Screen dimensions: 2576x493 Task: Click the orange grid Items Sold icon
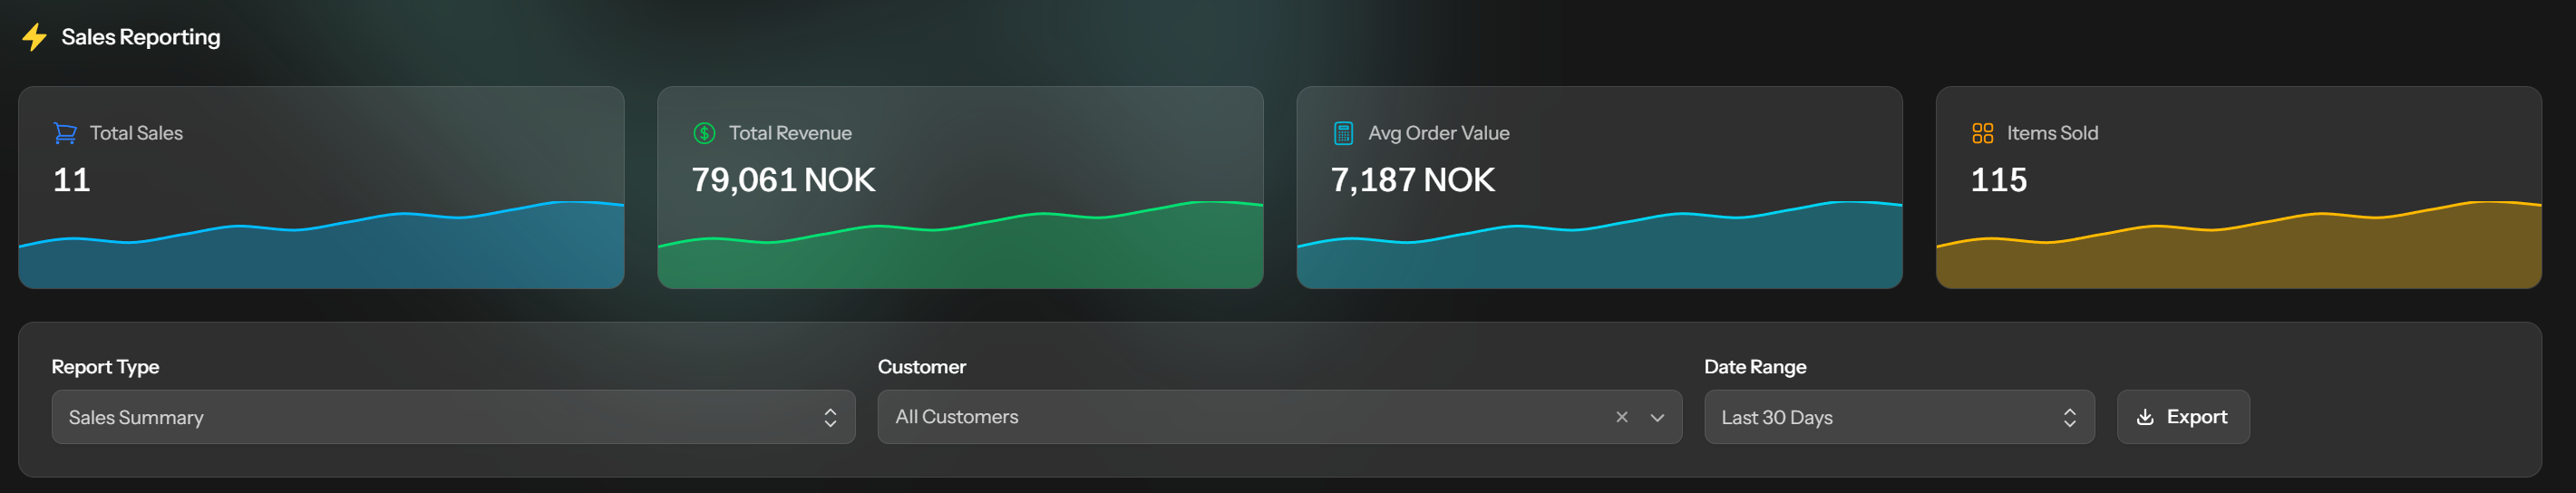pos(1982,133)
